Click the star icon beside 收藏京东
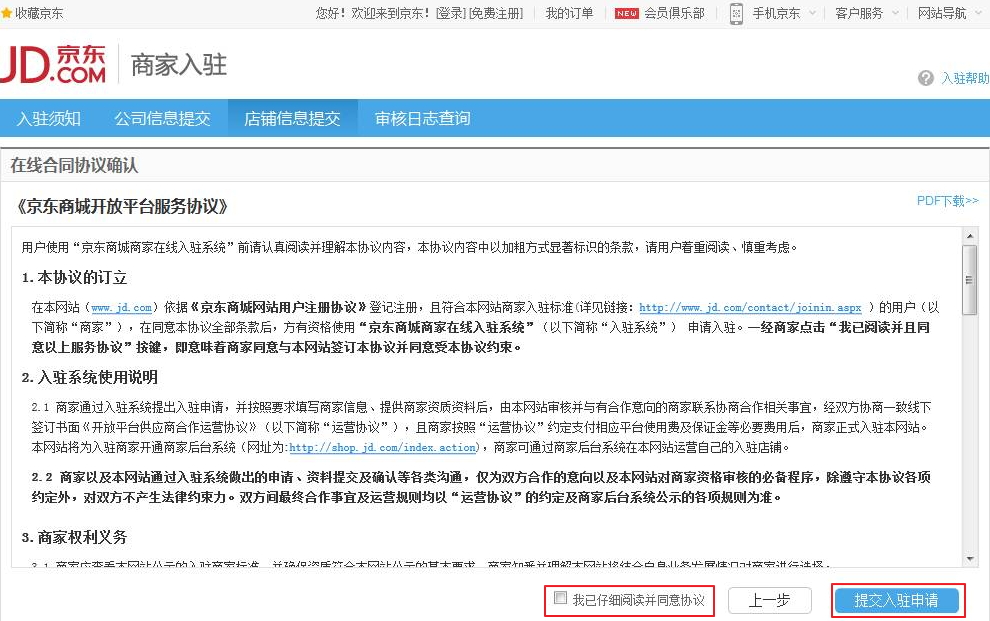The width and height of the screenshot is (990, 621). [6, 13]
